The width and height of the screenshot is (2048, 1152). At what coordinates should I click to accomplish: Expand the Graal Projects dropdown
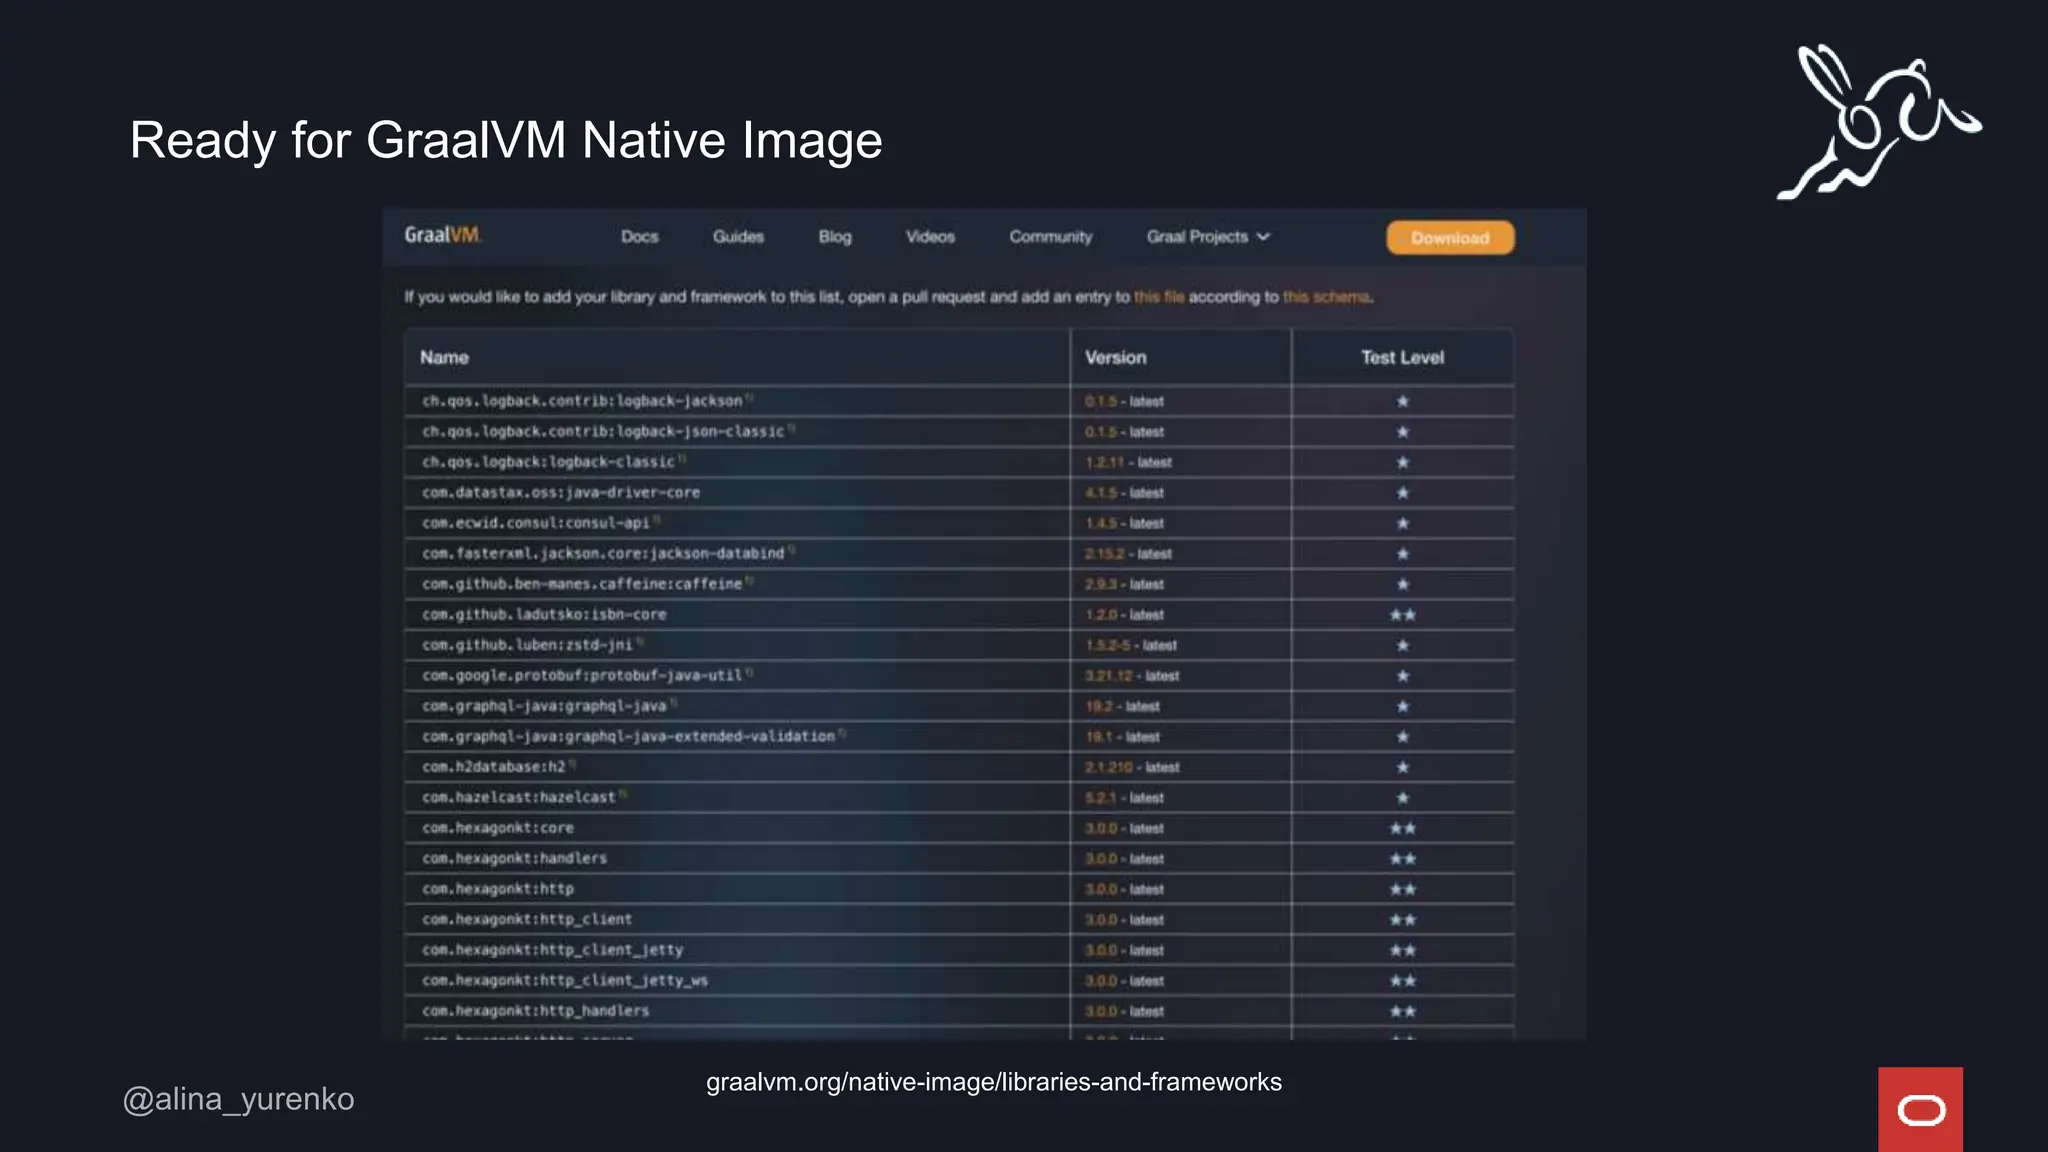1208,237
